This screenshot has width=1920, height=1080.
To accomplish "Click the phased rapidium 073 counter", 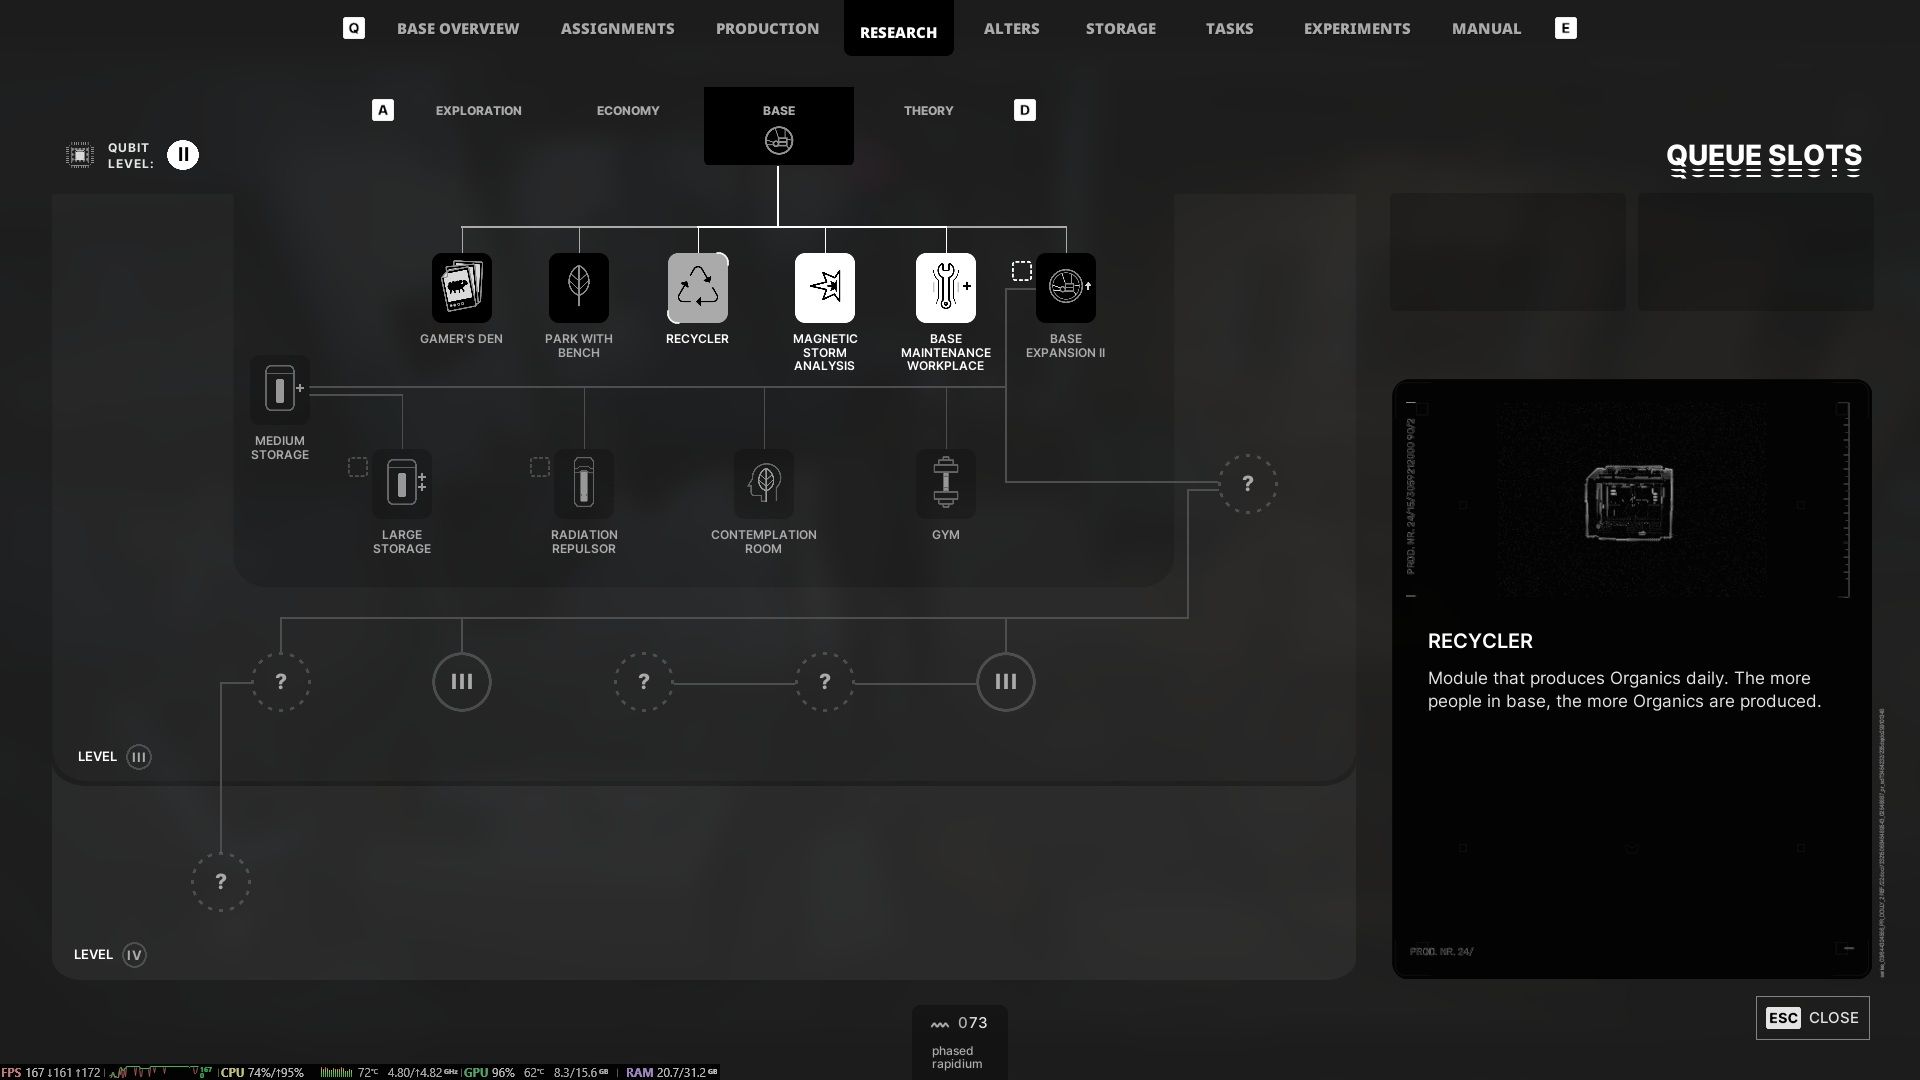I will click(959, 1042).
